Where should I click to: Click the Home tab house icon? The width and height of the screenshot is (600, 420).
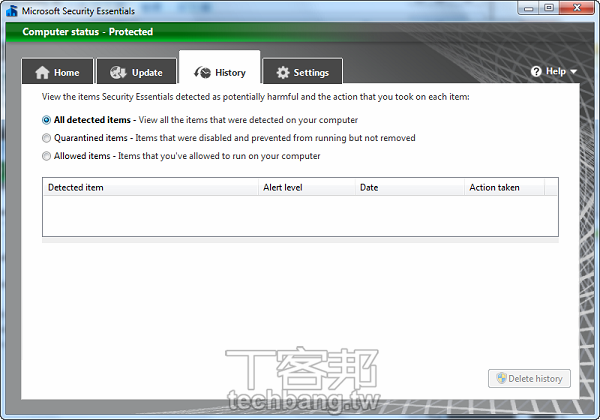click(x=42, y=73)
